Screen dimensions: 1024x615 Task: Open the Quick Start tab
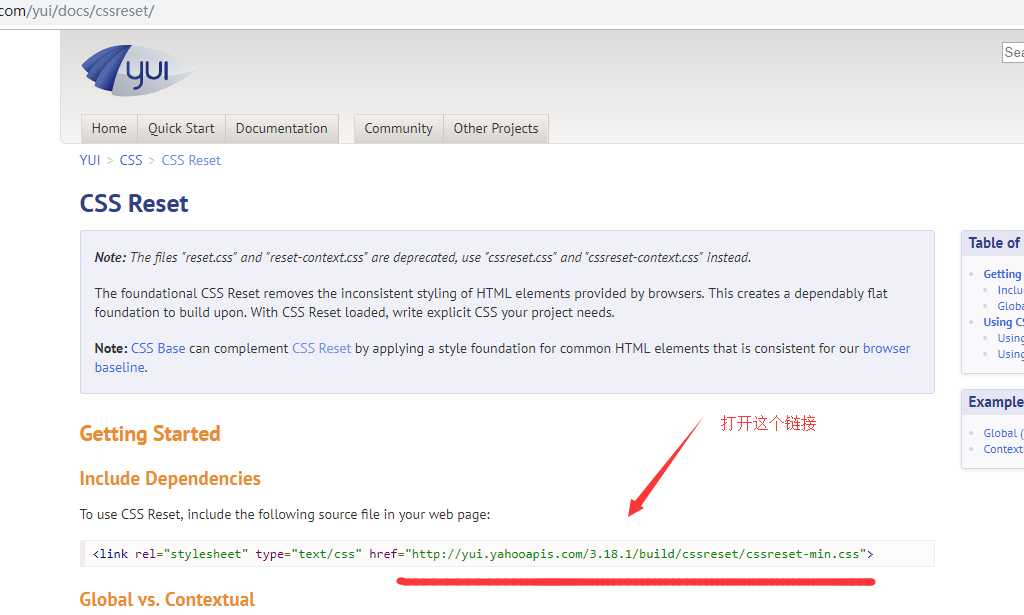click(x=181, y=129)
